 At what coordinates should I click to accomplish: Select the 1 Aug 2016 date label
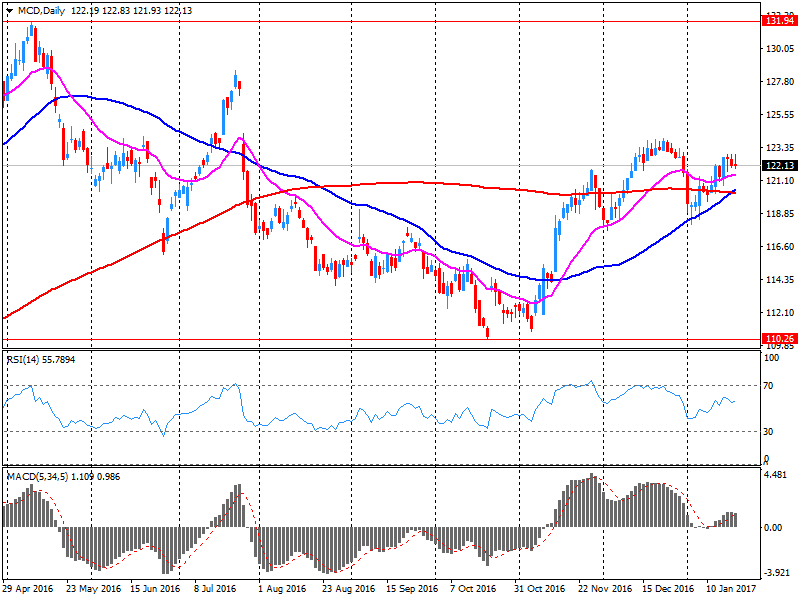[x=282, y=588]
